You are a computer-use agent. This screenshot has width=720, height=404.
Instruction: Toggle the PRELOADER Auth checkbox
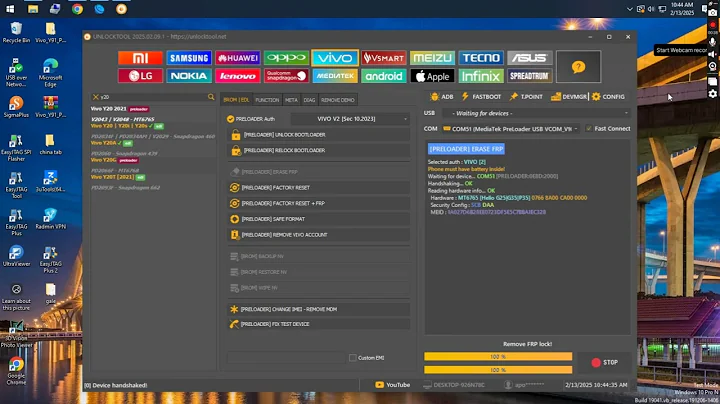[231, 119]
